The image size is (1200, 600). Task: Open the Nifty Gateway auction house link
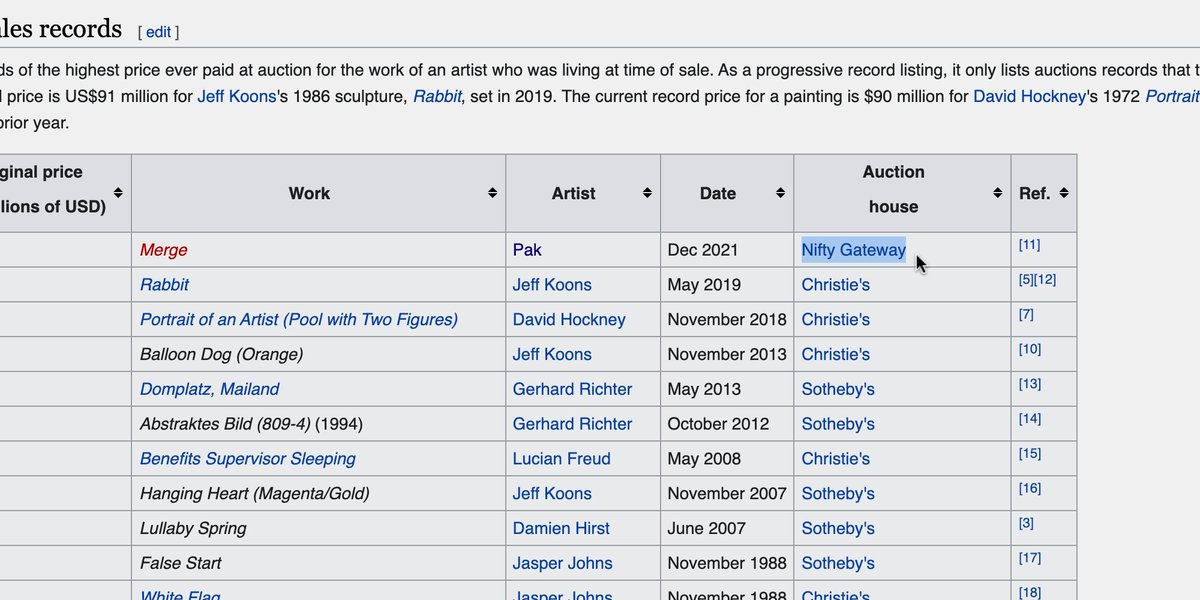(x=853, y=250)
